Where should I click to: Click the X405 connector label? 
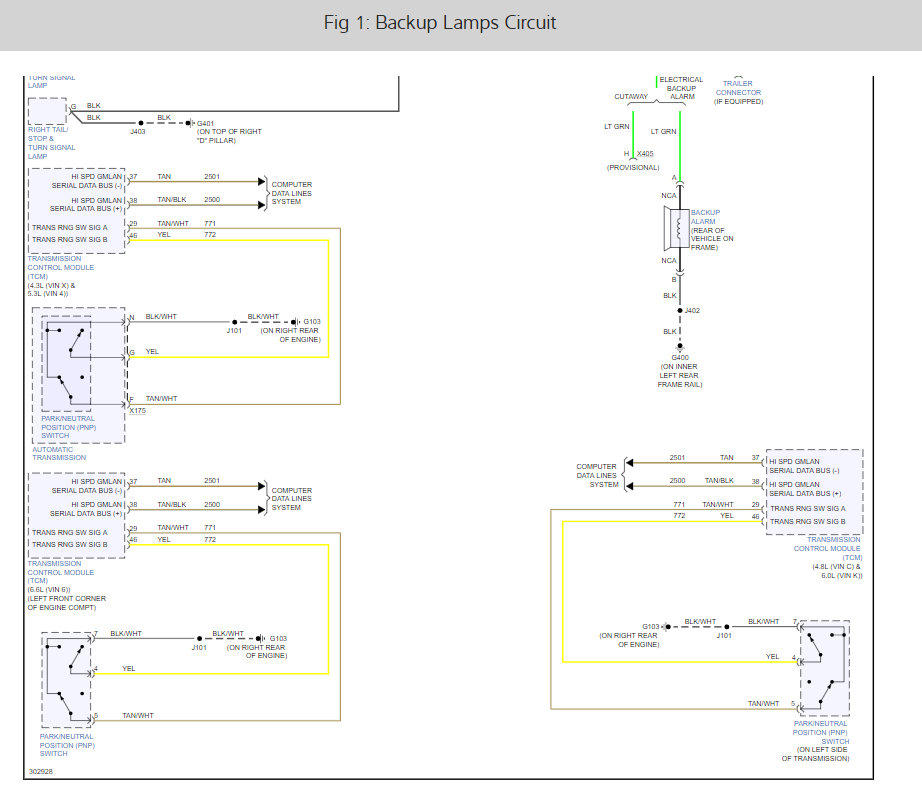coord(645,153)
